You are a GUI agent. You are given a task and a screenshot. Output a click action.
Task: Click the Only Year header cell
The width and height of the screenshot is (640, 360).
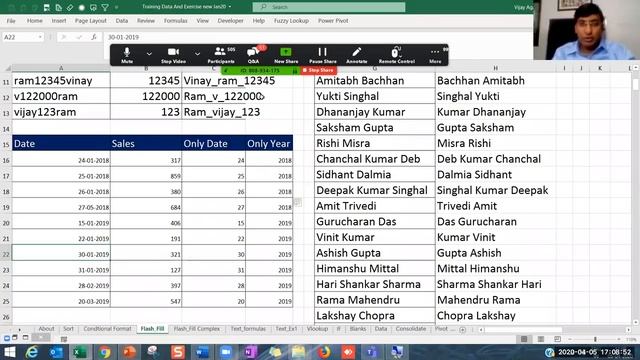(269, 144)
